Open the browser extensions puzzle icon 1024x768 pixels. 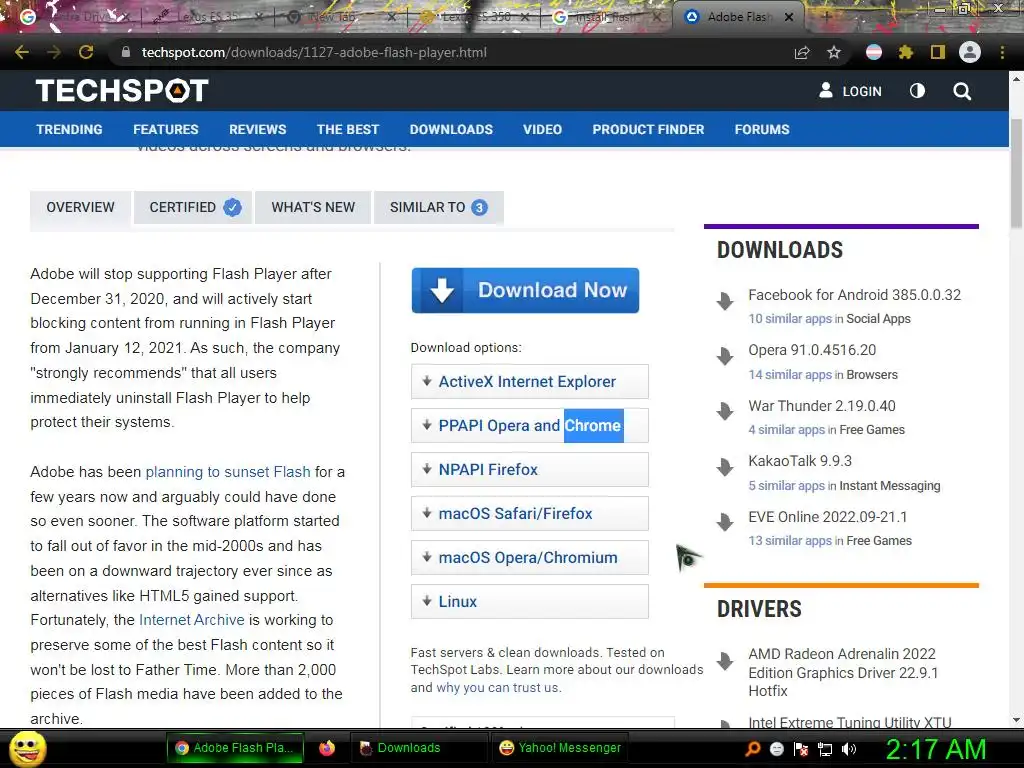[905, 52]
